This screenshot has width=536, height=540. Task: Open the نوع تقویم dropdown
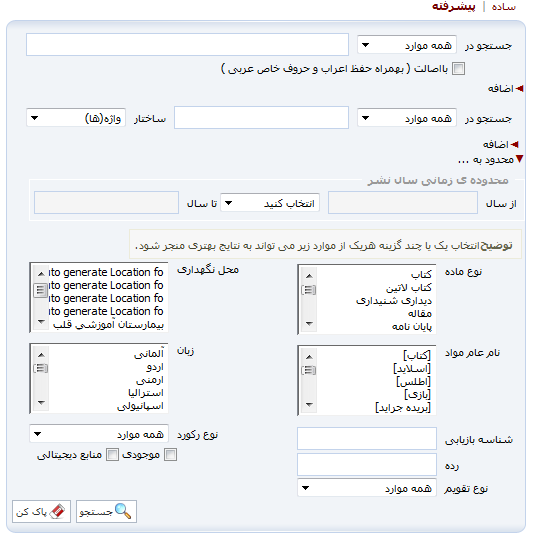point(367,488)
